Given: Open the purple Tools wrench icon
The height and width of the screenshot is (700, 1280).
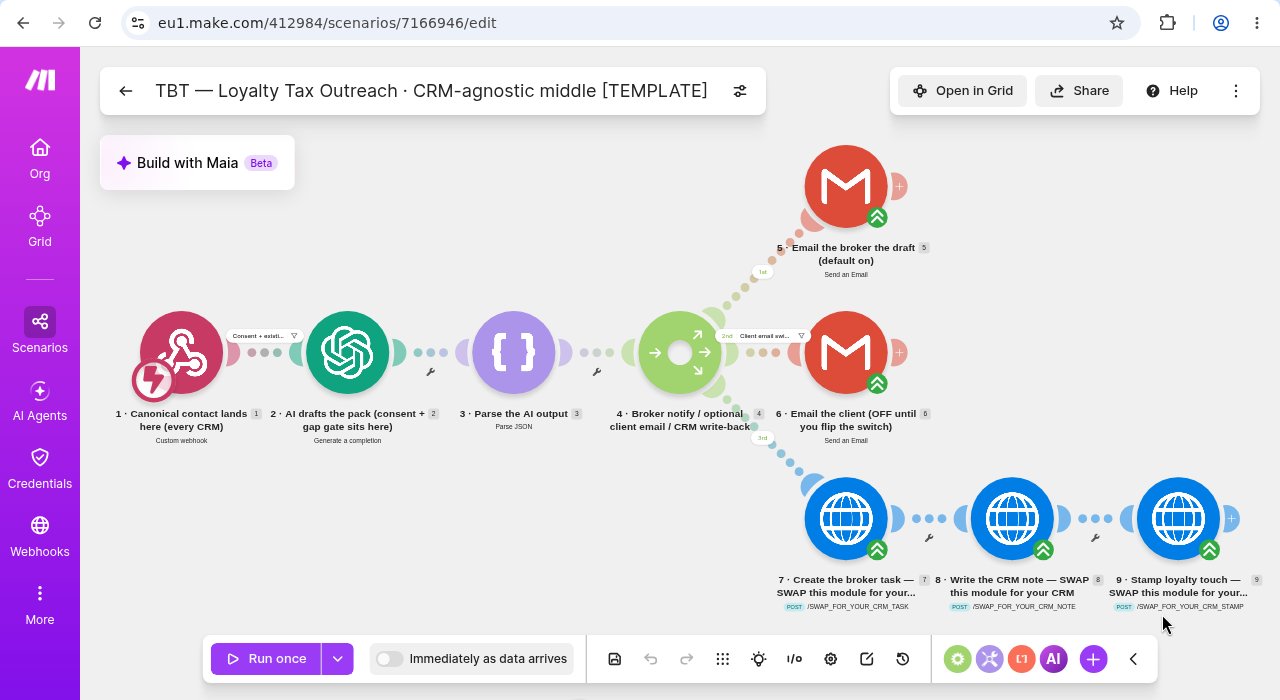Looking at the screenshot, I should click(x=990, y=659).
